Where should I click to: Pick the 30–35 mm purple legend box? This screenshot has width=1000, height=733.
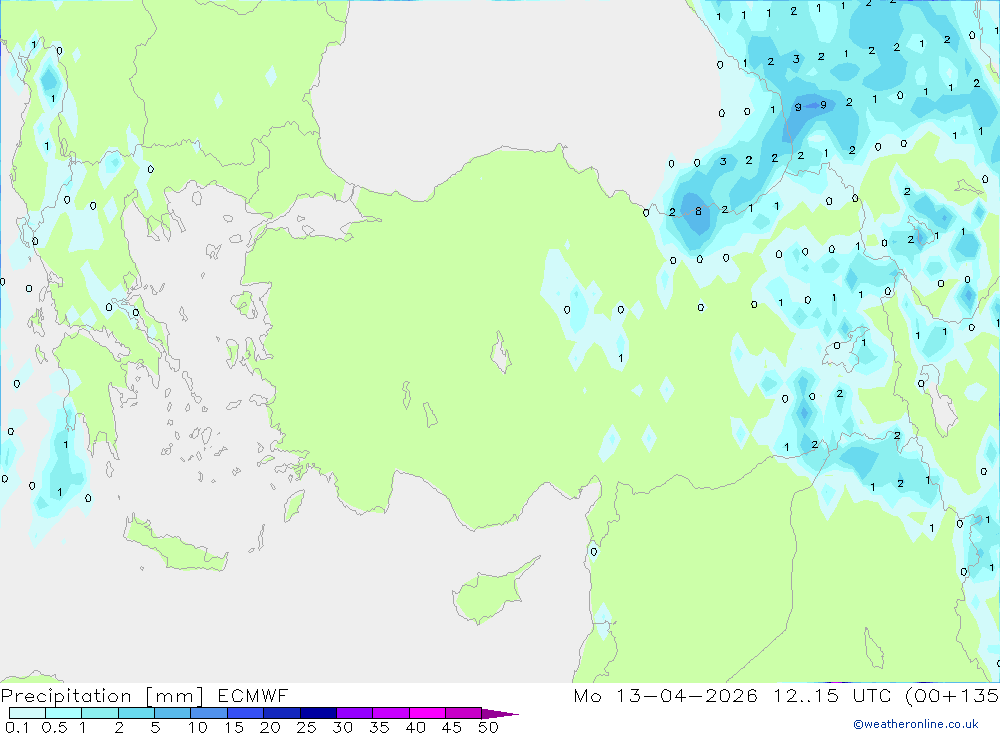(x=355, y=713)
